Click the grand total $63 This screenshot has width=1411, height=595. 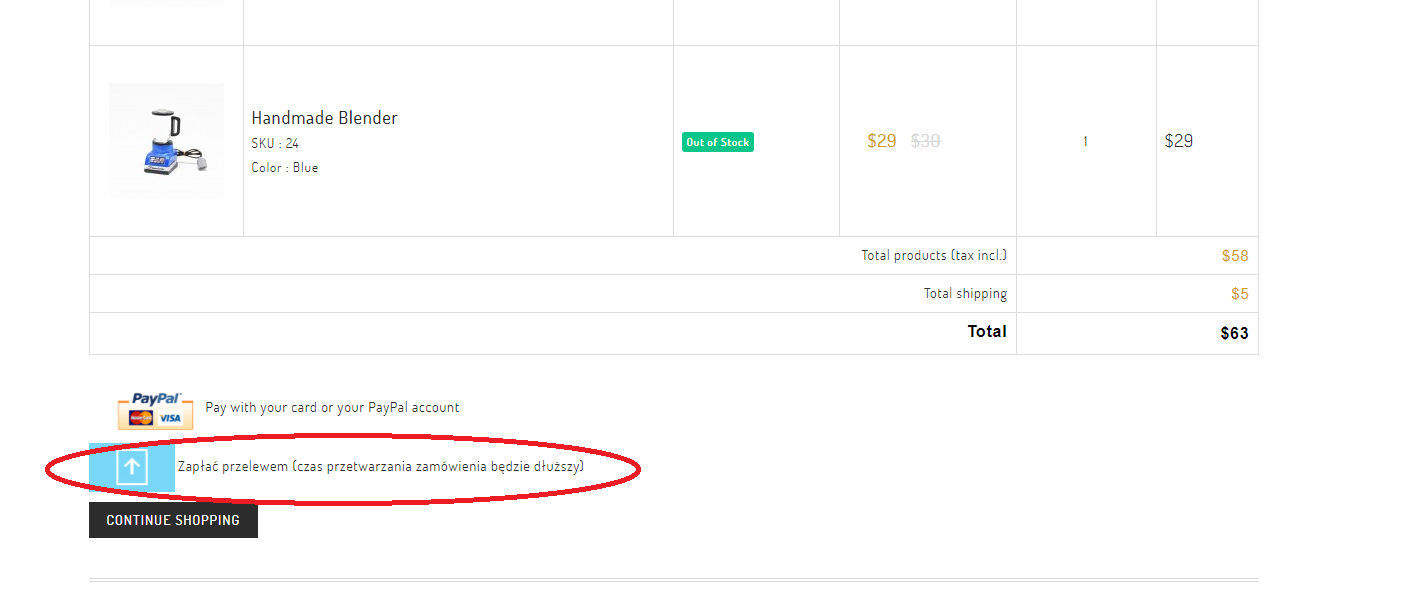click(1234, 333)
